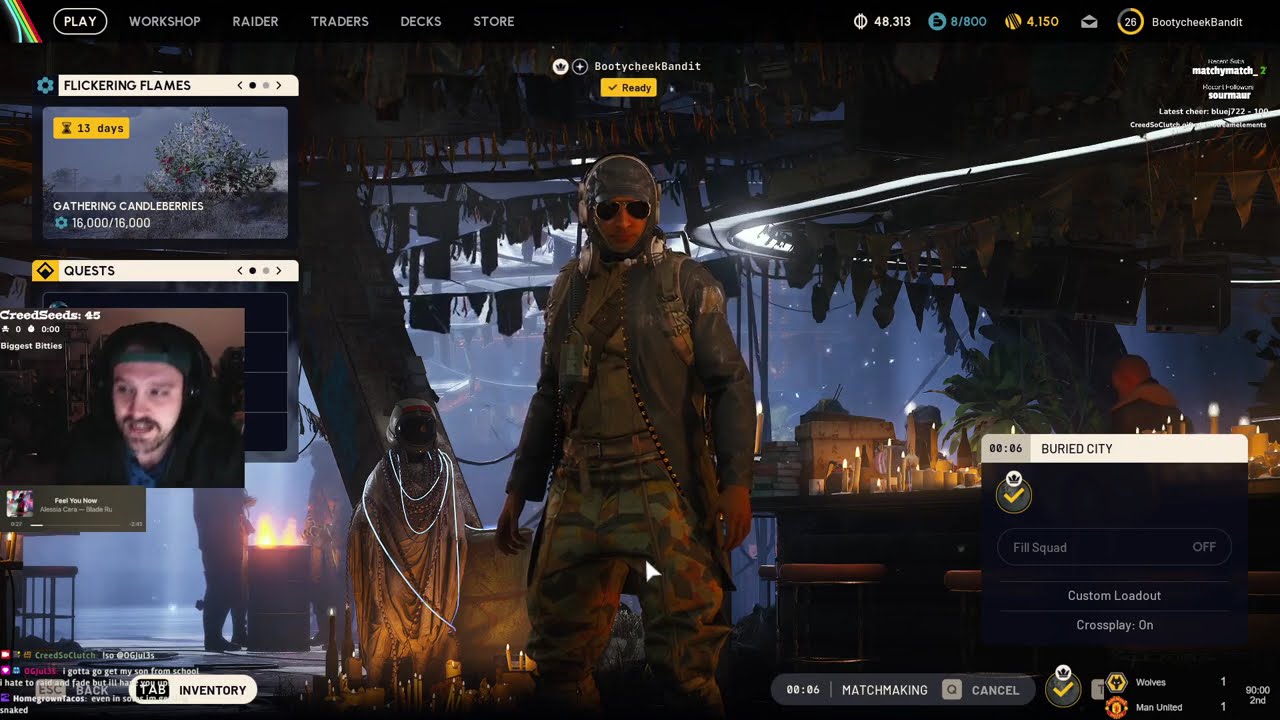Click the matchmaking 00:06 timer in map panel
Screen dimensions: 1280x720
click(1005, 449)
